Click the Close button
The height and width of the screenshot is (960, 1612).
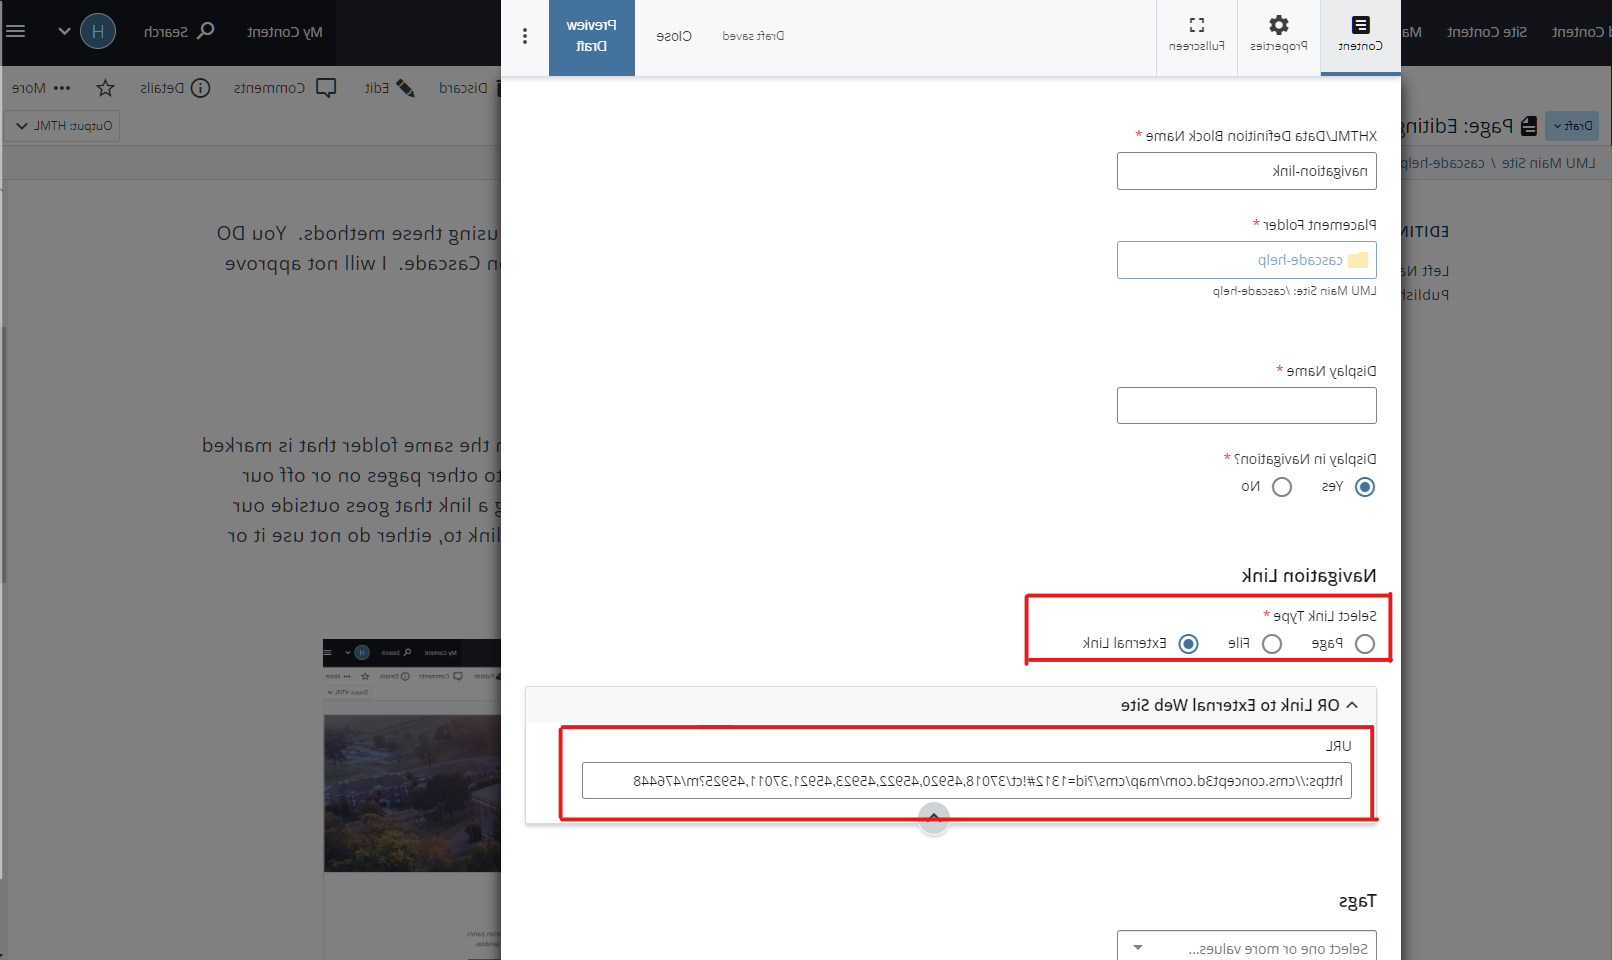(x=673, y=36)
